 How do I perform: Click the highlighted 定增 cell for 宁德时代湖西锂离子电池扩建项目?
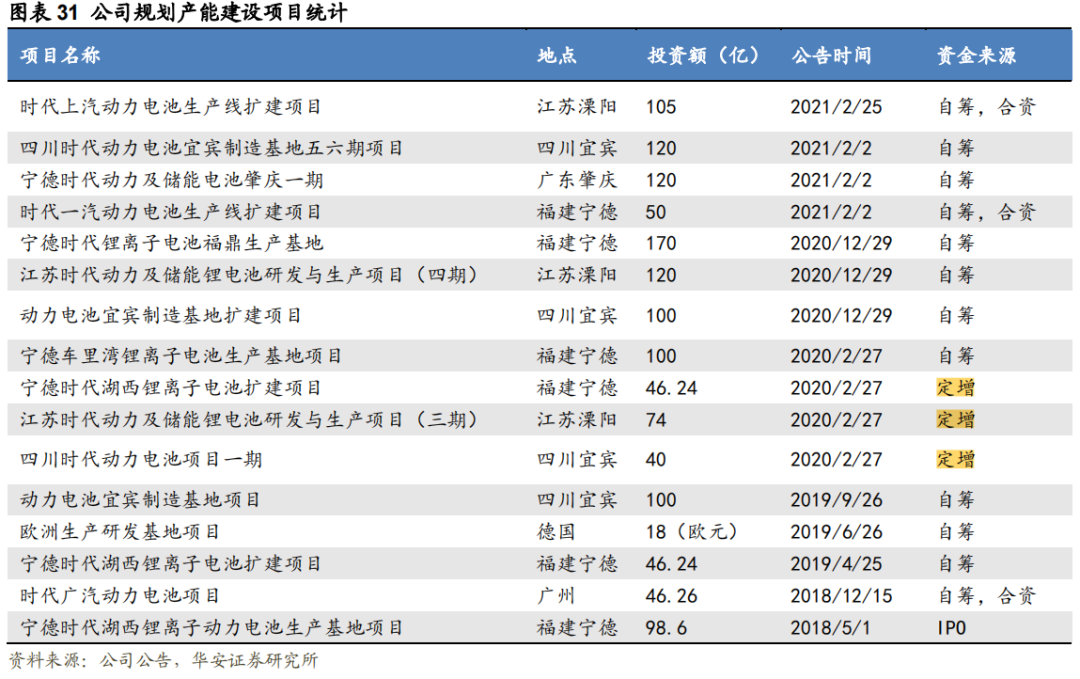(955, 388)
